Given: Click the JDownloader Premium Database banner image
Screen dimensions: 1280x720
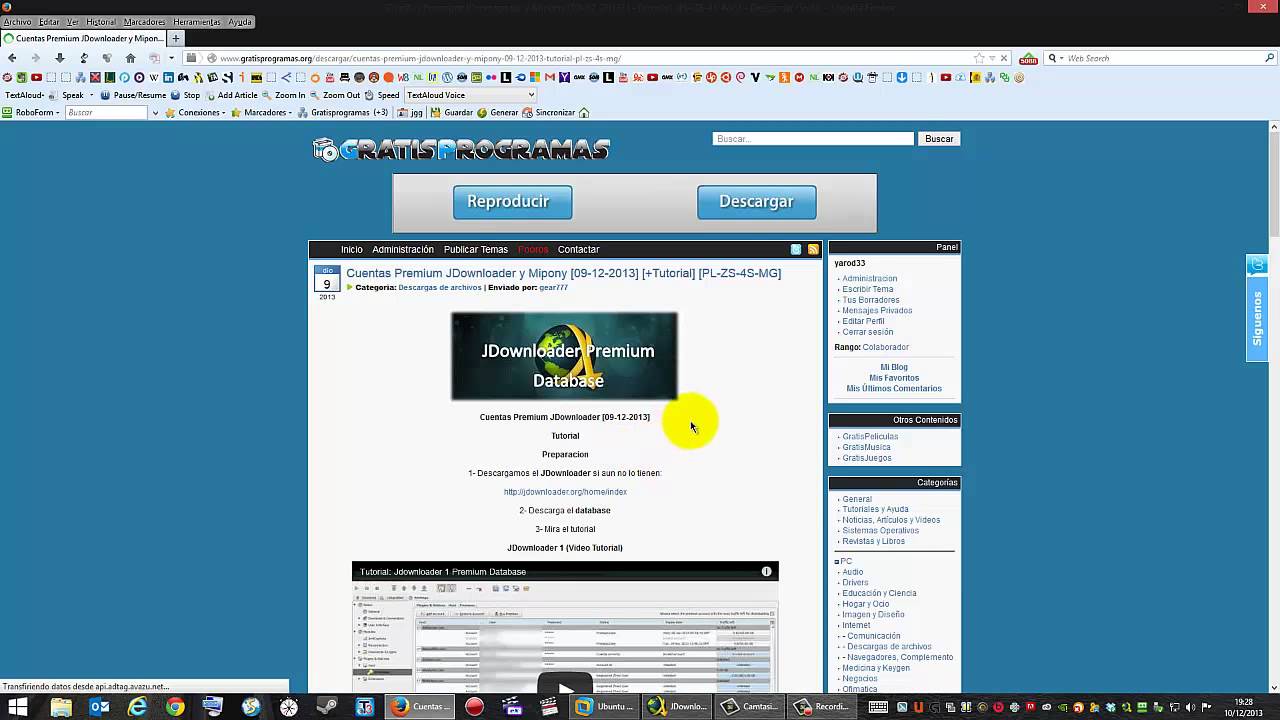Looking at the screenshot, I should 564,356.
